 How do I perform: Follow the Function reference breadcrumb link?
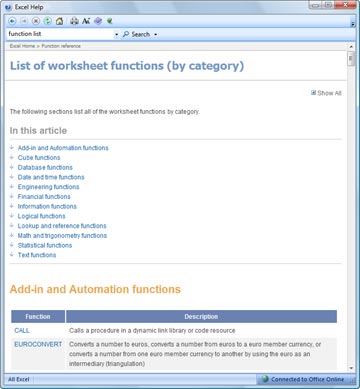[61, 46]
